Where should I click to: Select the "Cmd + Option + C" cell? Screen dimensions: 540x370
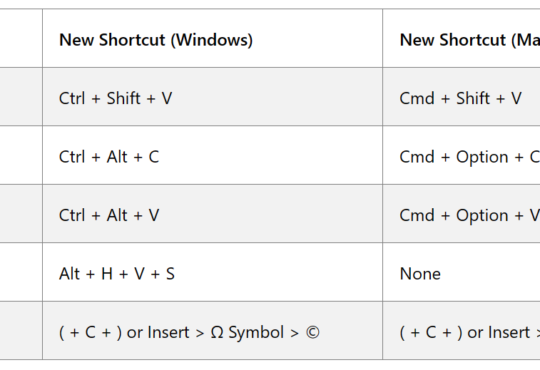(461, 155)
